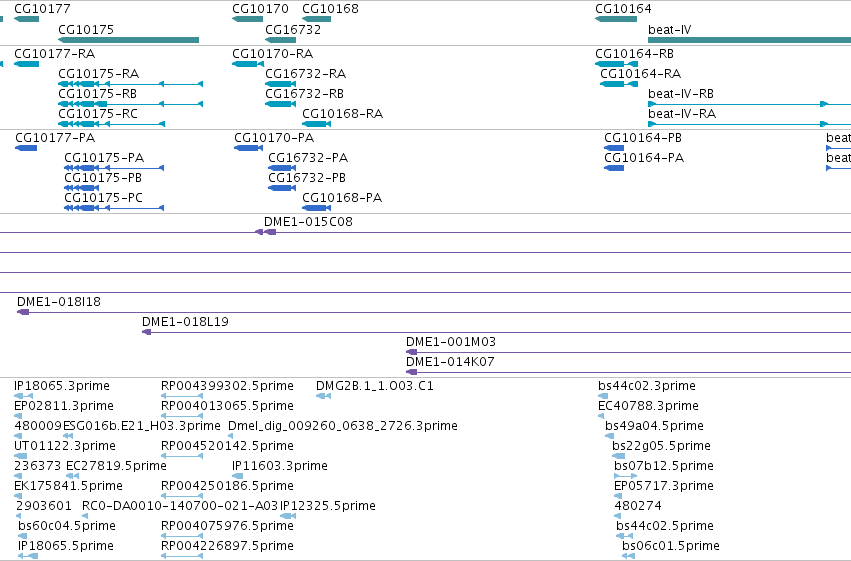Click the EC40788.3prime EST label
This screenshot has height=561, width=851.
point(648,406)
